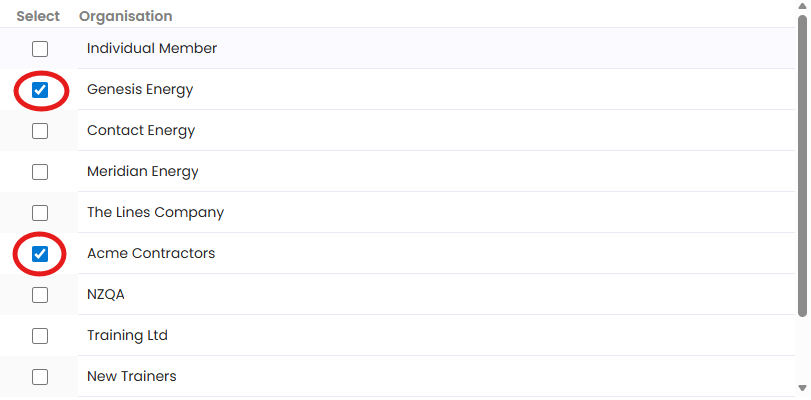
Task: Click the scrollbar down arrow
Action: (x=803, y=387)
